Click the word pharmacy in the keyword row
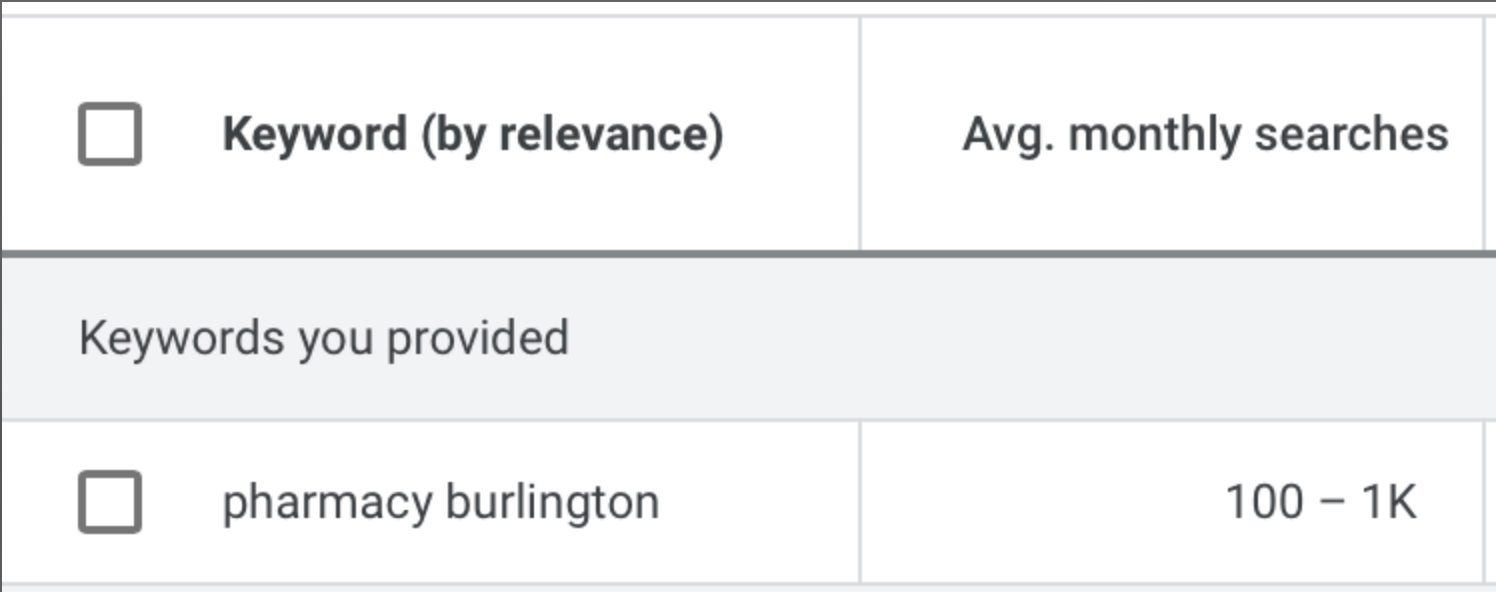 pos(328,503)
